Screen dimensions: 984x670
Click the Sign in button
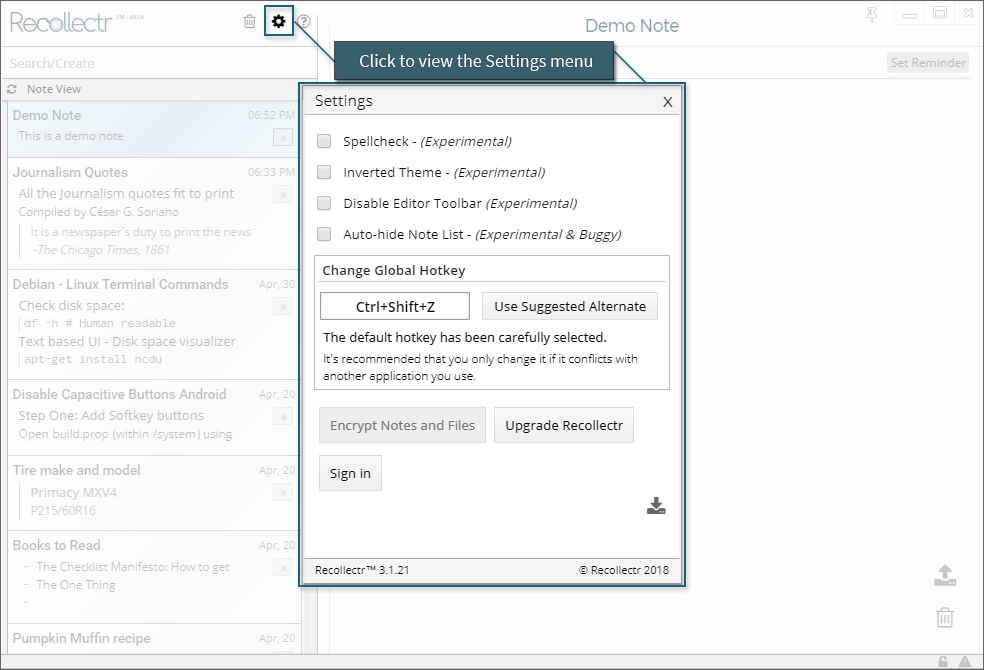tap(350, 473)
